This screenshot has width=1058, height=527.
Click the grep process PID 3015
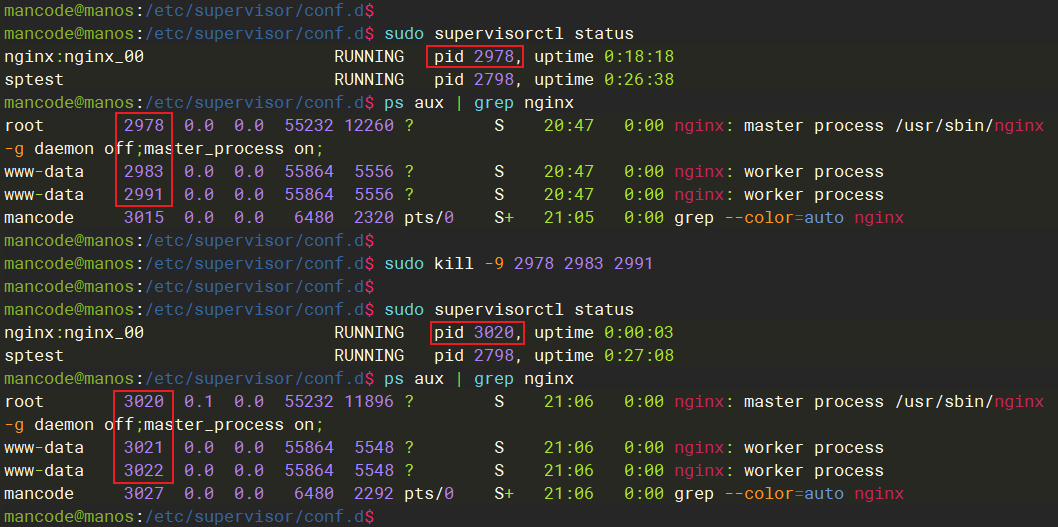click(144, 218)
